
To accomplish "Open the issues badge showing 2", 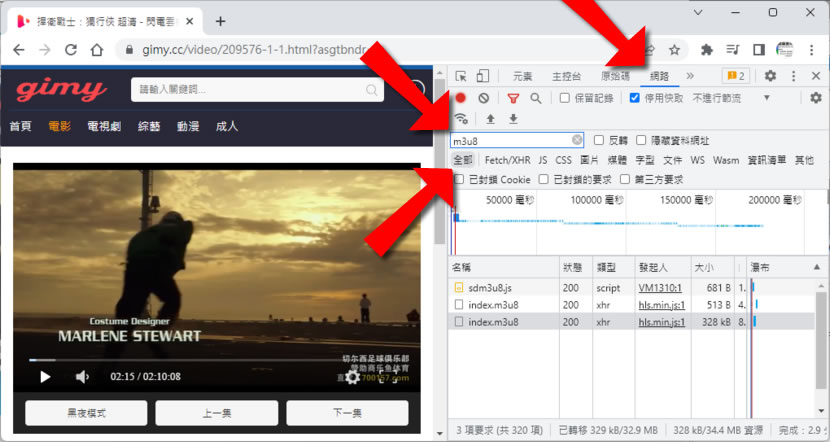I will pos(736,76).
